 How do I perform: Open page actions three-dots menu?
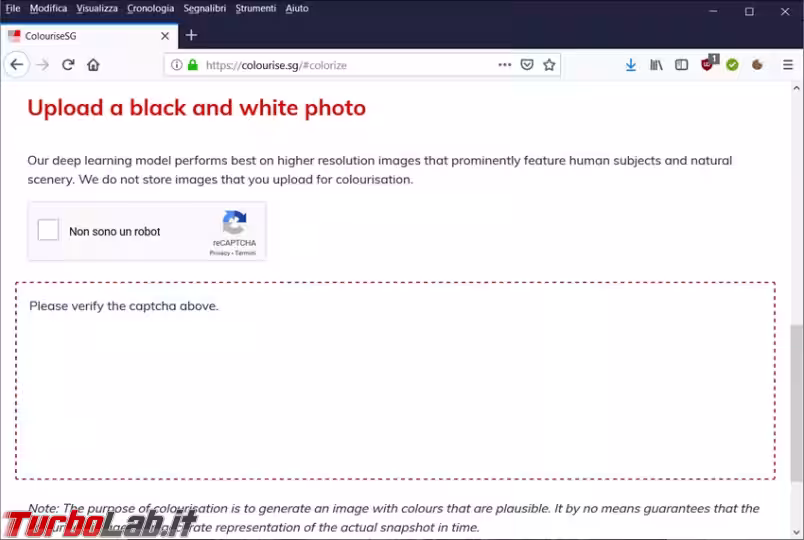505,65
